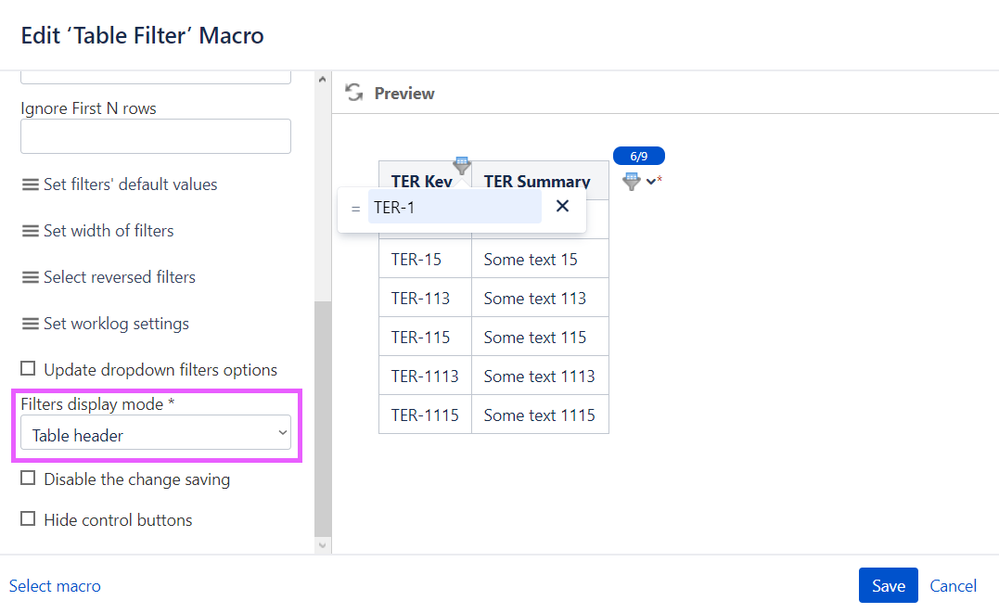The height and width of the screenshot is (612, 999).
Task: Open Filters display mode dropdown
Action: pos(155,433)
